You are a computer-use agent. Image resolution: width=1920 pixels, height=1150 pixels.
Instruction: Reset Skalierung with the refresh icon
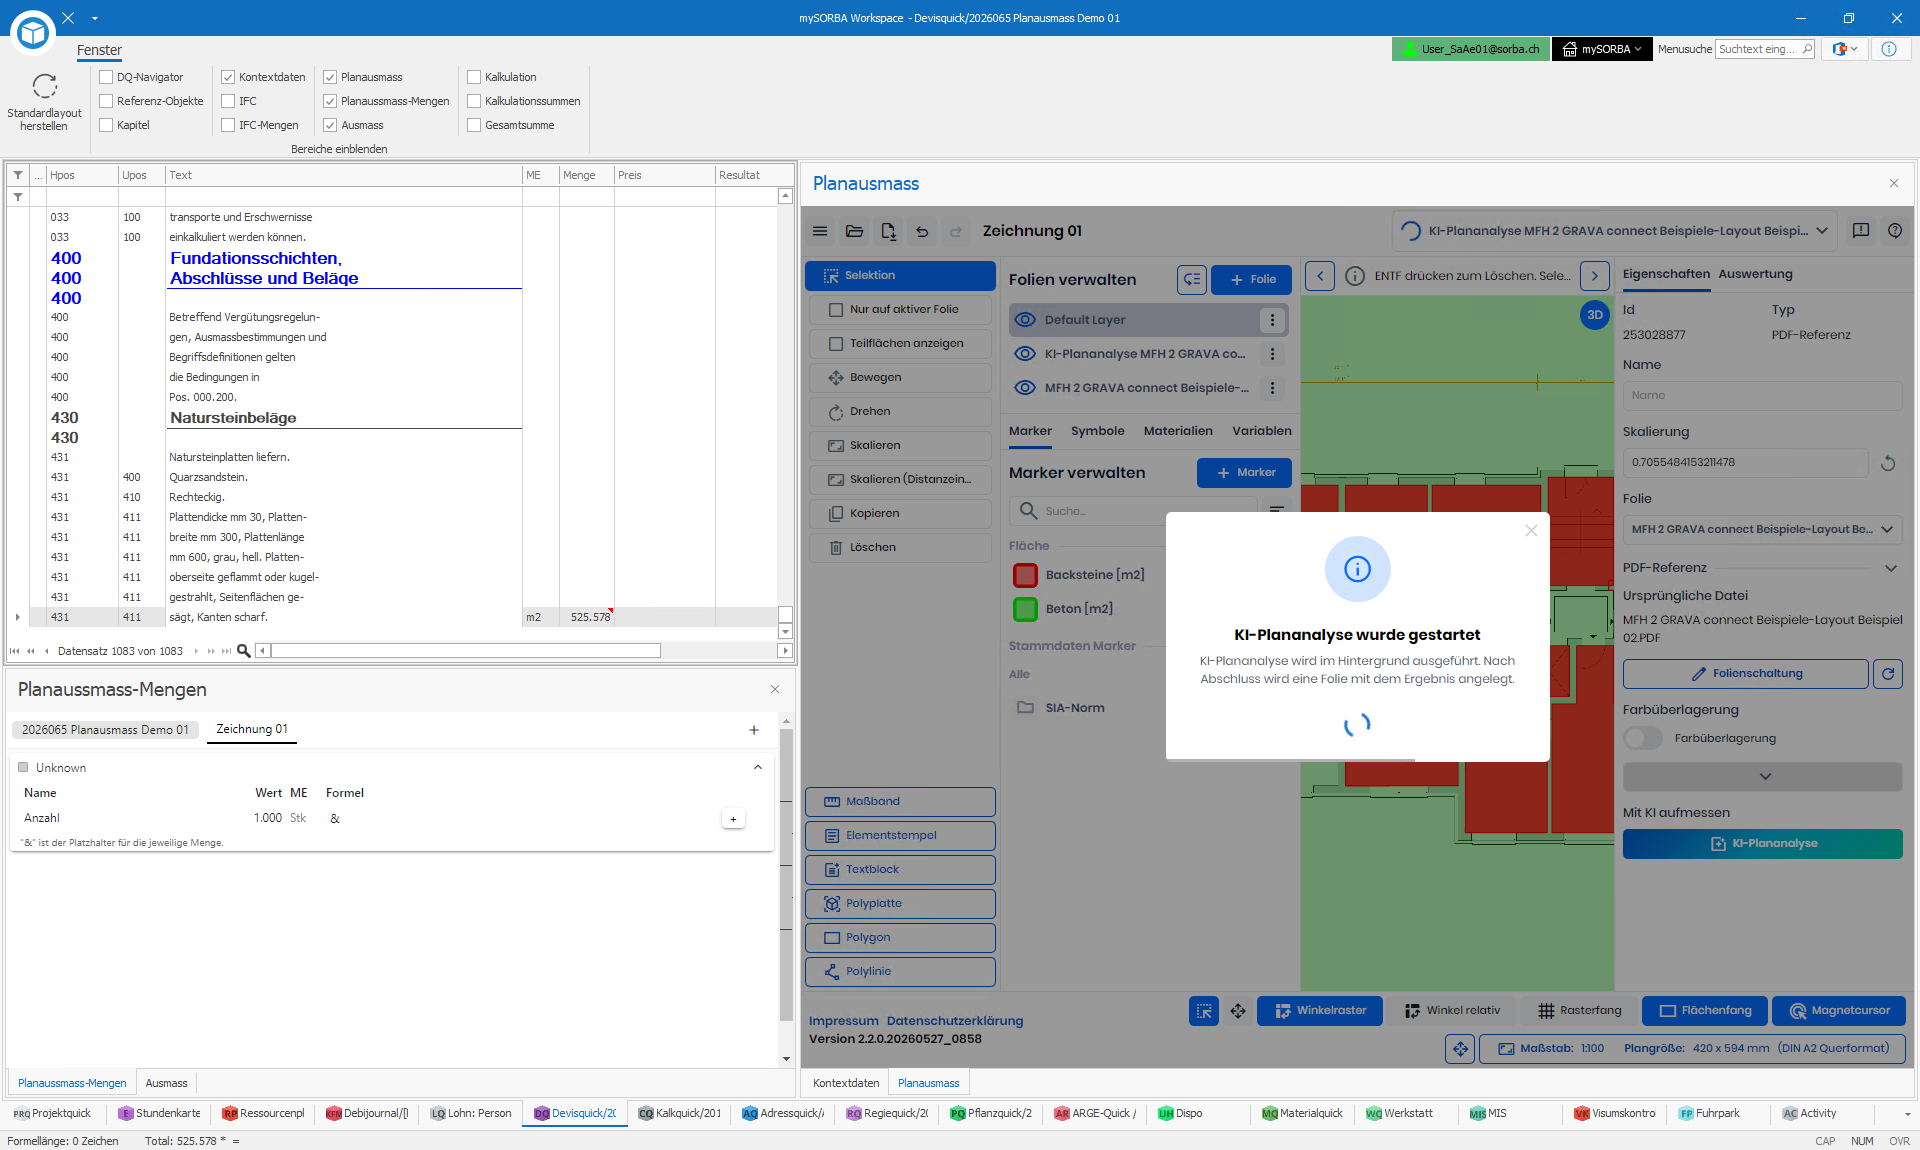(x=1888, y=463)
